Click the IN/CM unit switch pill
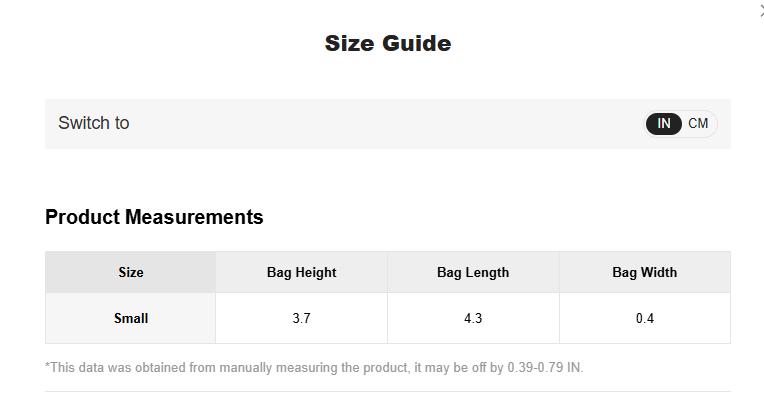 pyautogui.click(x=681, y=124)
